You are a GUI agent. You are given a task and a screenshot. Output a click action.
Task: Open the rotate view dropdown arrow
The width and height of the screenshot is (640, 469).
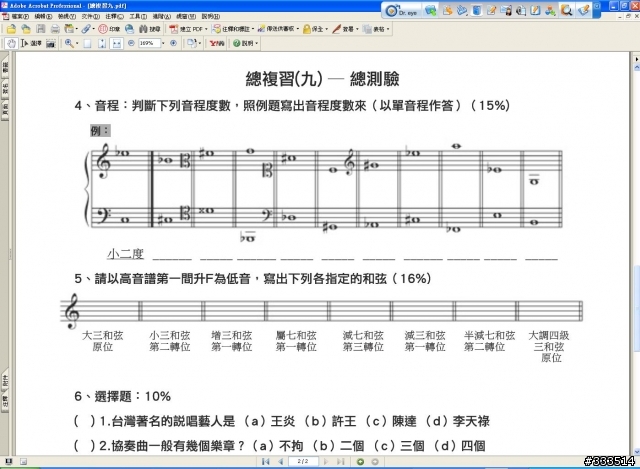pyautogui.click(x=200, y=43)
